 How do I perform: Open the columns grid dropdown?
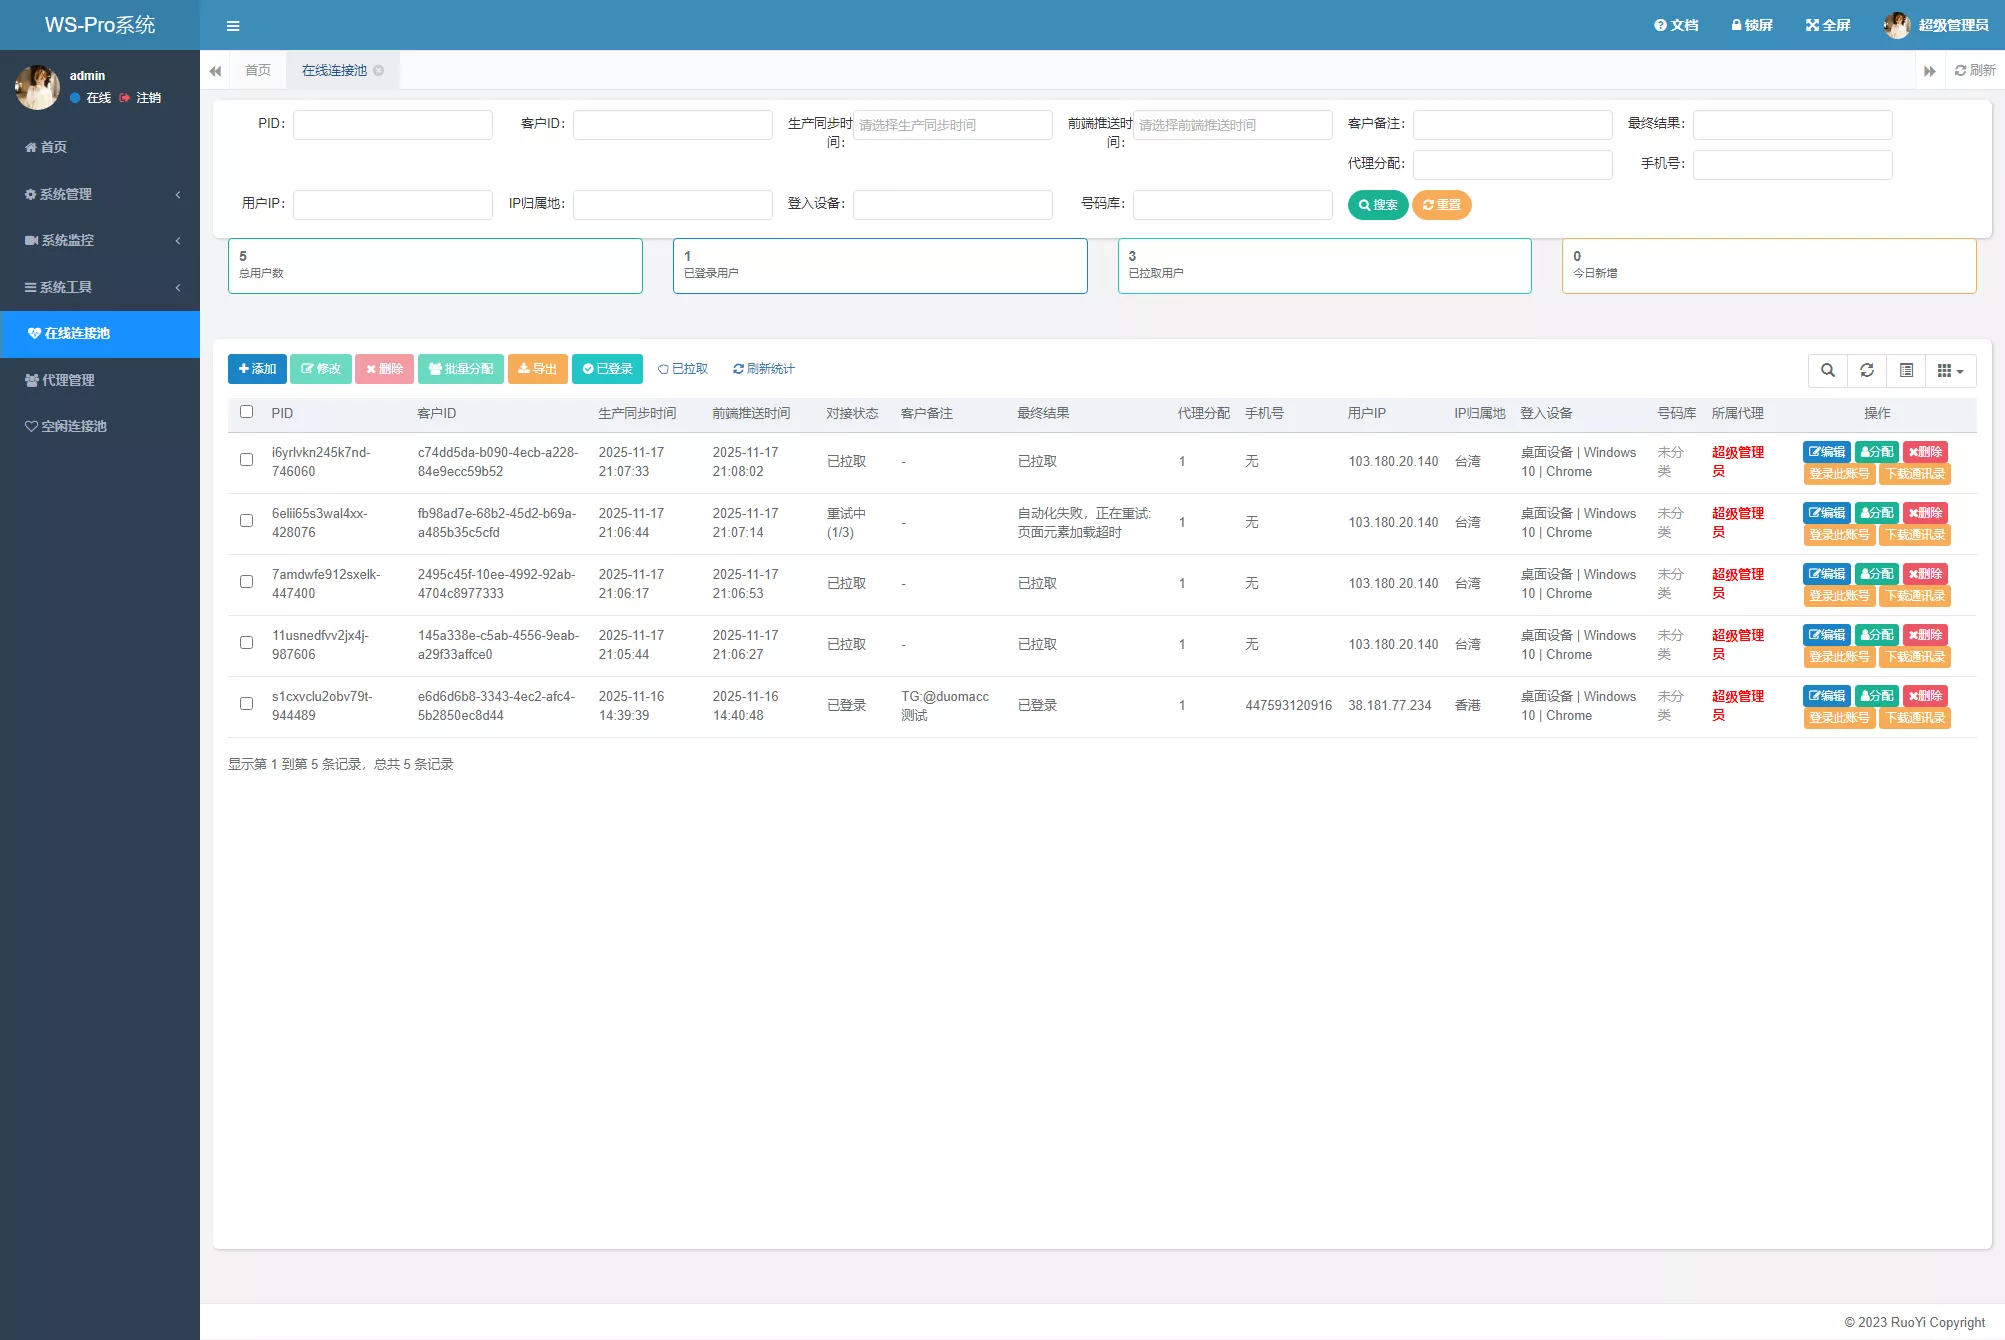pos(1950,371)
